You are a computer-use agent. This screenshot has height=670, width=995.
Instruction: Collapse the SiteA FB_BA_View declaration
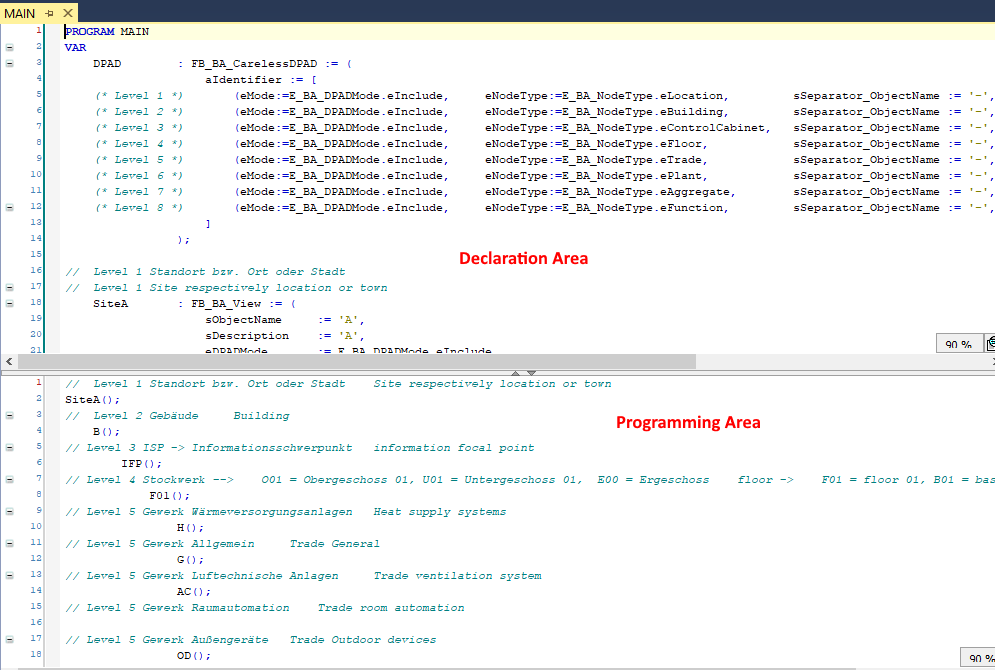pyautogui.click(x=10, y=303)
